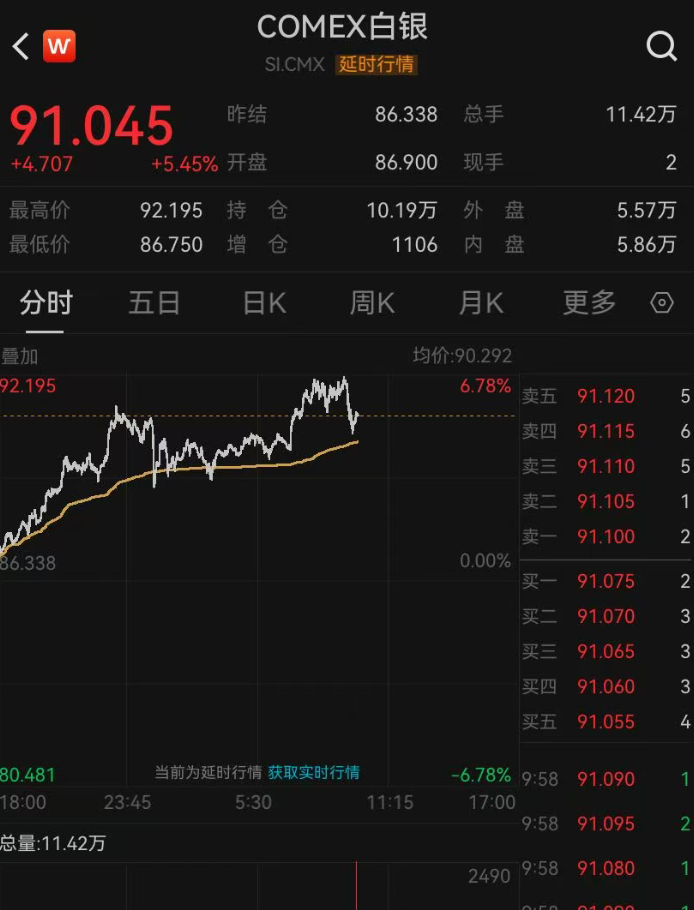Tap 获取实时行情 link

[313, 772]
